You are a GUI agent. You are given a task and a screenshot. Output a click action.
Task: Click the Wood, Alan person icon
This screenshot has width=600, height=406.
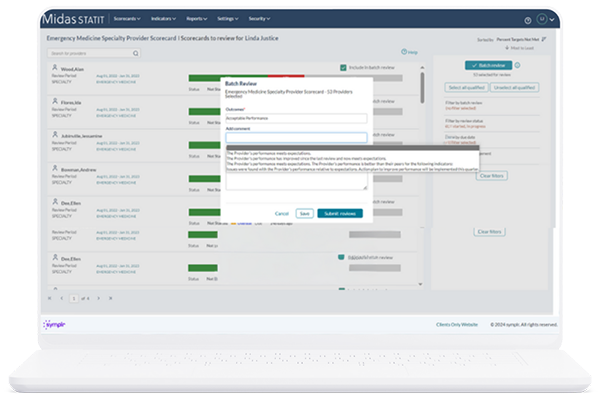coord(55,68)
